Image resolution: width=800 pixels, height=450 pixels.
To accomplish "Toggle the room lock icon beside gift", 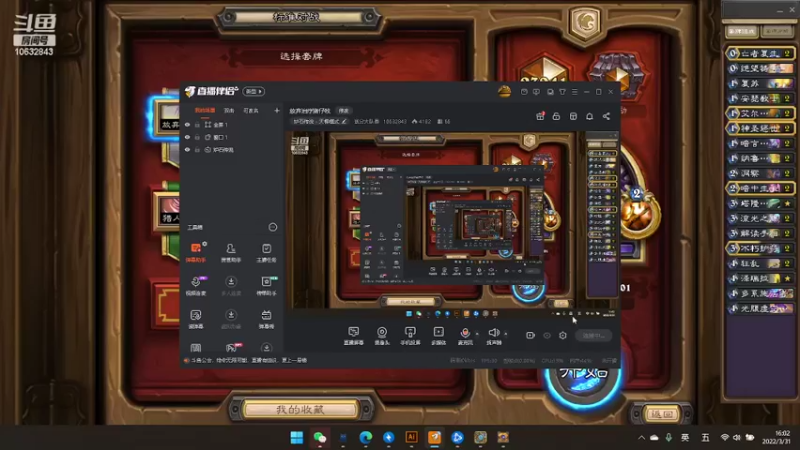I will [x=556, y=116].
